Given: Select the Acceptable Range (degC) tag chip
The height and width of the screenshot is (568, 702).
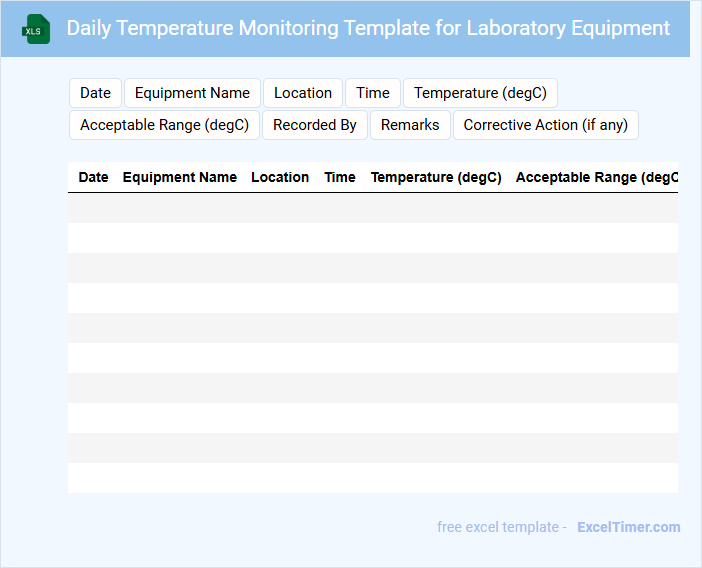Looking at the screenshot, I should coord(164,125).
